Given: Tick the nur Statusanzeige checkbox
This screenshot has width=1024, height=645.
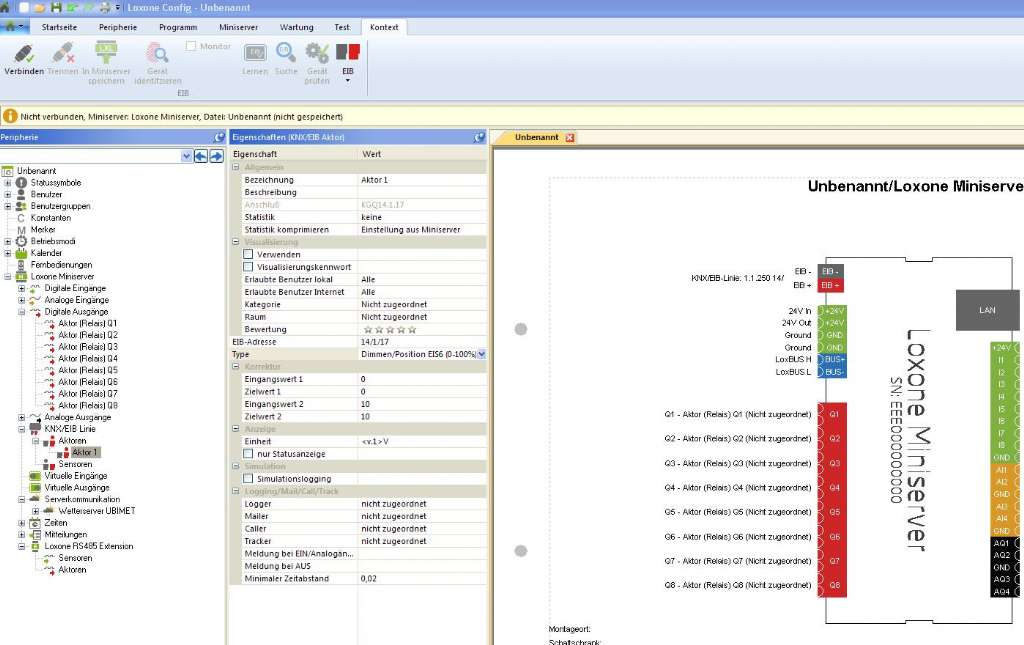Looking at the screenshot, I should tap(248, 453).
